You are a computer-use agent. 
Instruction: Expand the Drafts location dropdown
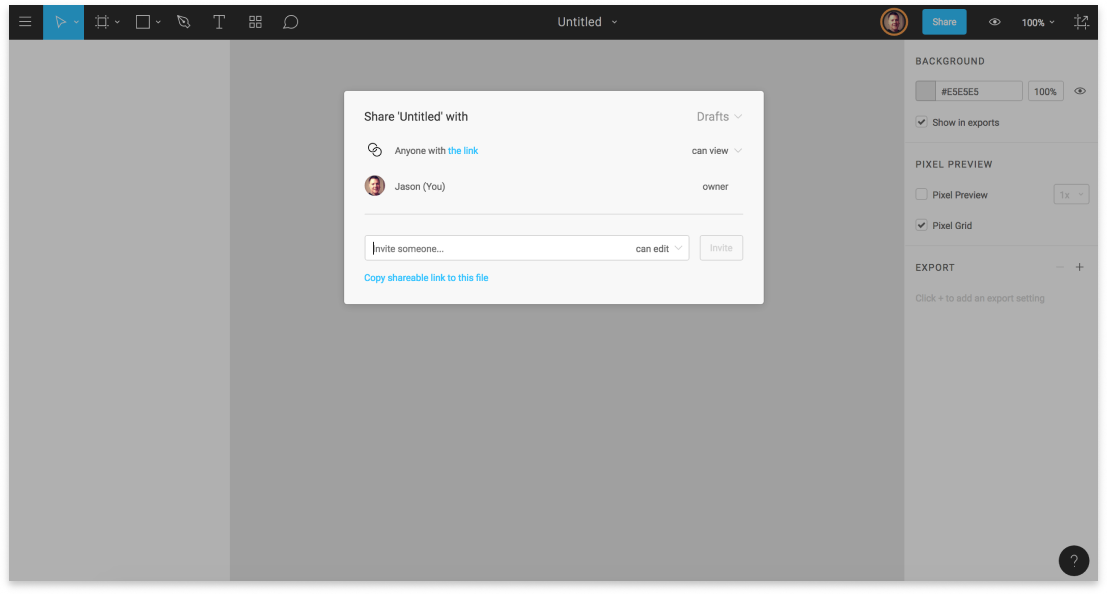coord(719,117)
